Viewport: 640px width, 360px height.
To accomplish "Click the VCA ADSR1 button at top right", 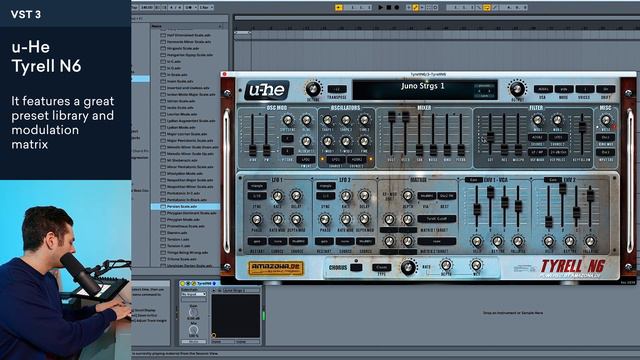I will click(543, 89).
